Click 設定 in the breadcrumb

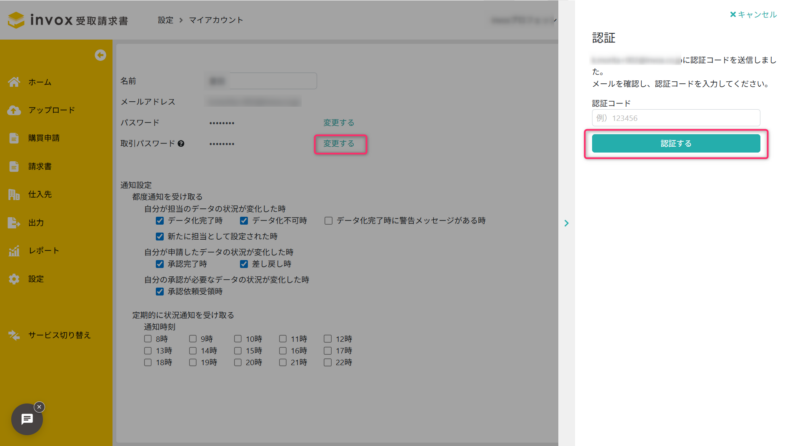(165, 20)
